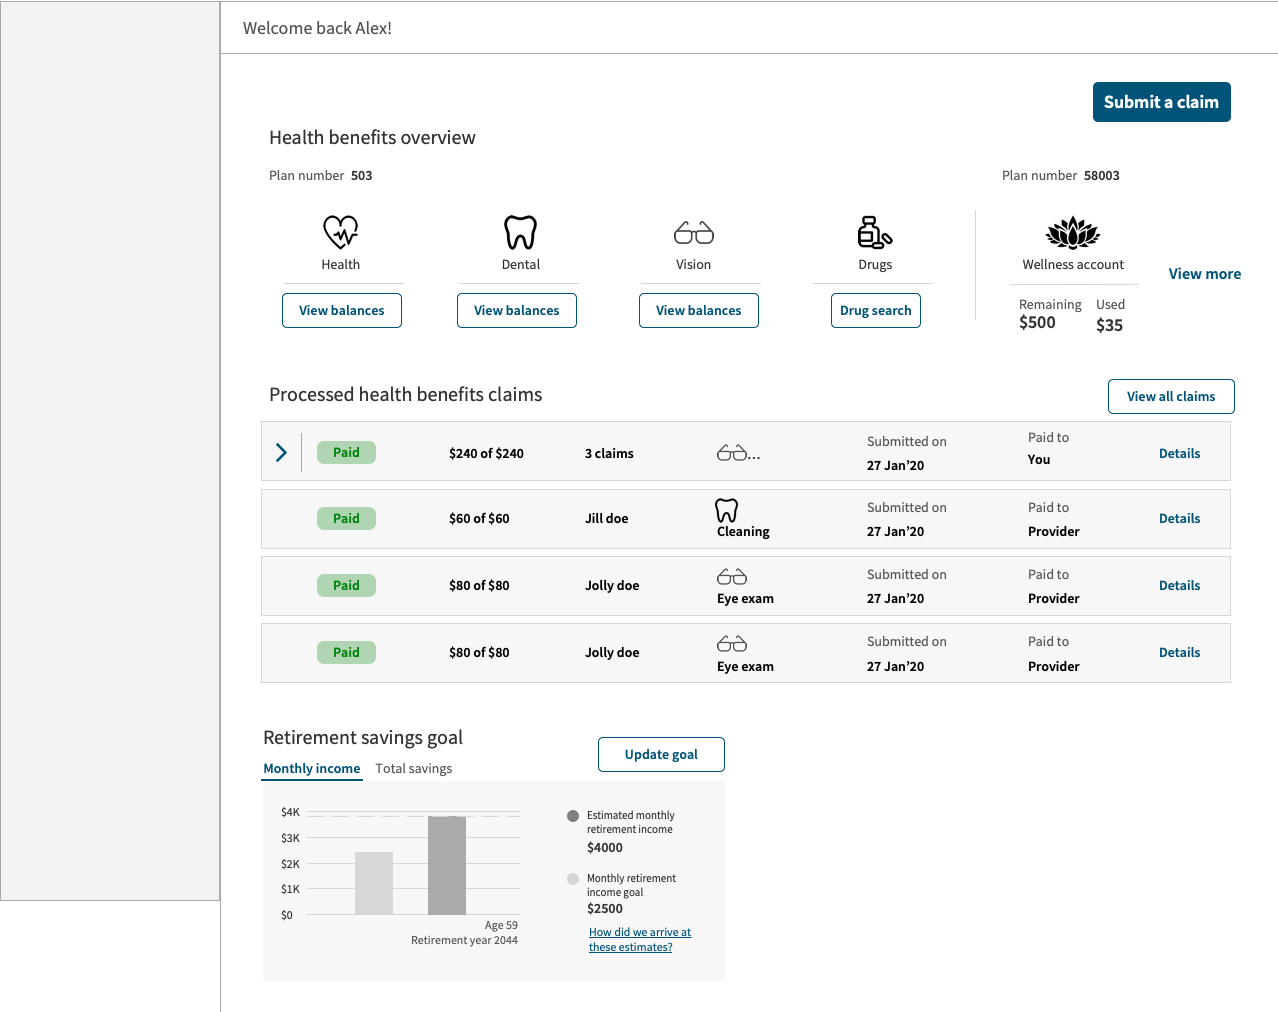Click the '3 claims' text
Viewport: 1278px width, 1012px height.
pyautogui.click(x=609, y=453)
